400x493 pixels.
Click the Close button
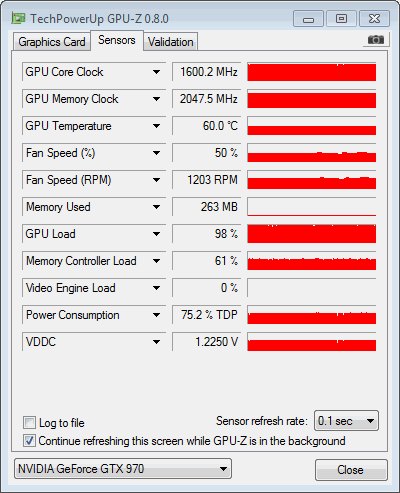coord(351,470)
